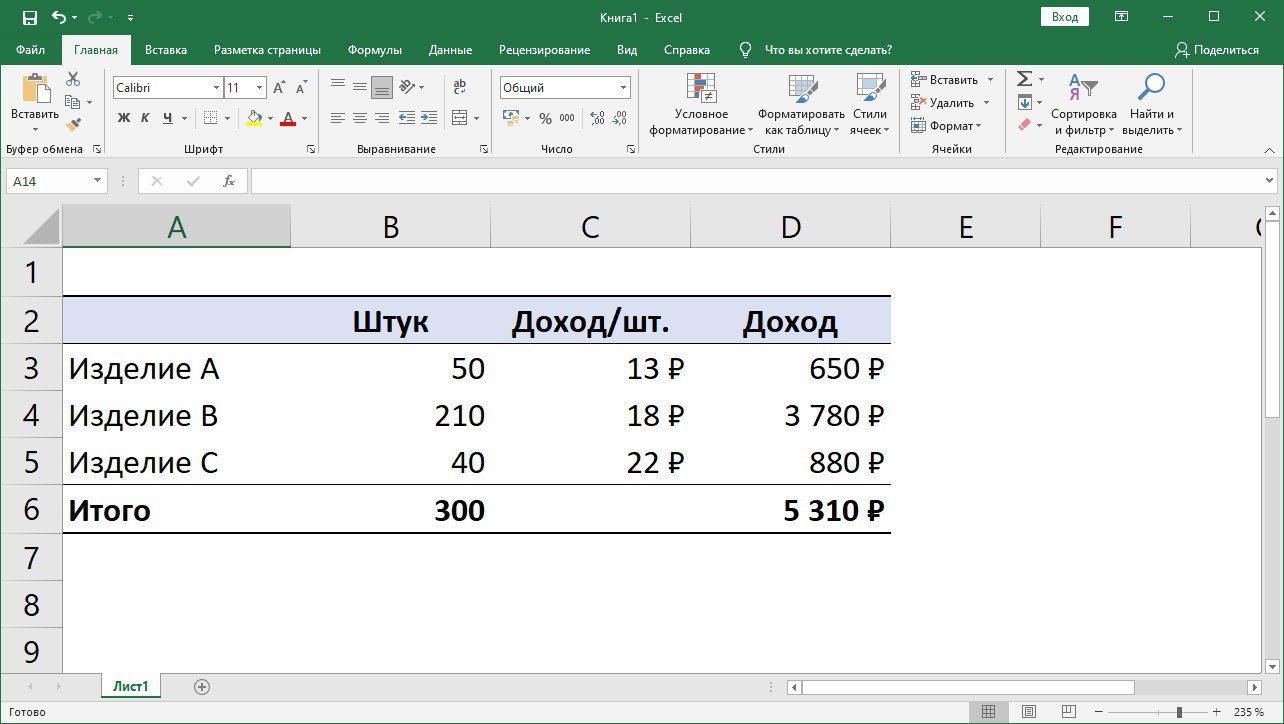
Task: Toggle Bold Ж formatting
Action: [x=124, y=118]
